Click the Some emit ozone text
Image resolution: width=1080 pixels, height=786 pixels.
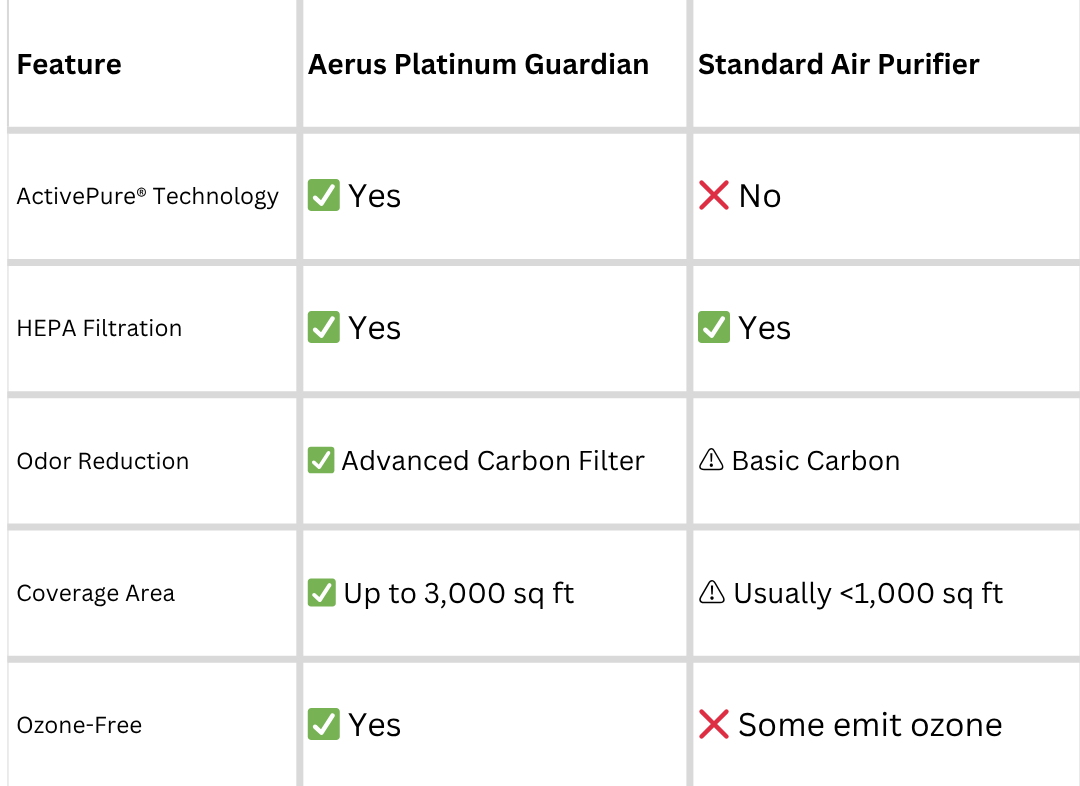click(870, 725)
